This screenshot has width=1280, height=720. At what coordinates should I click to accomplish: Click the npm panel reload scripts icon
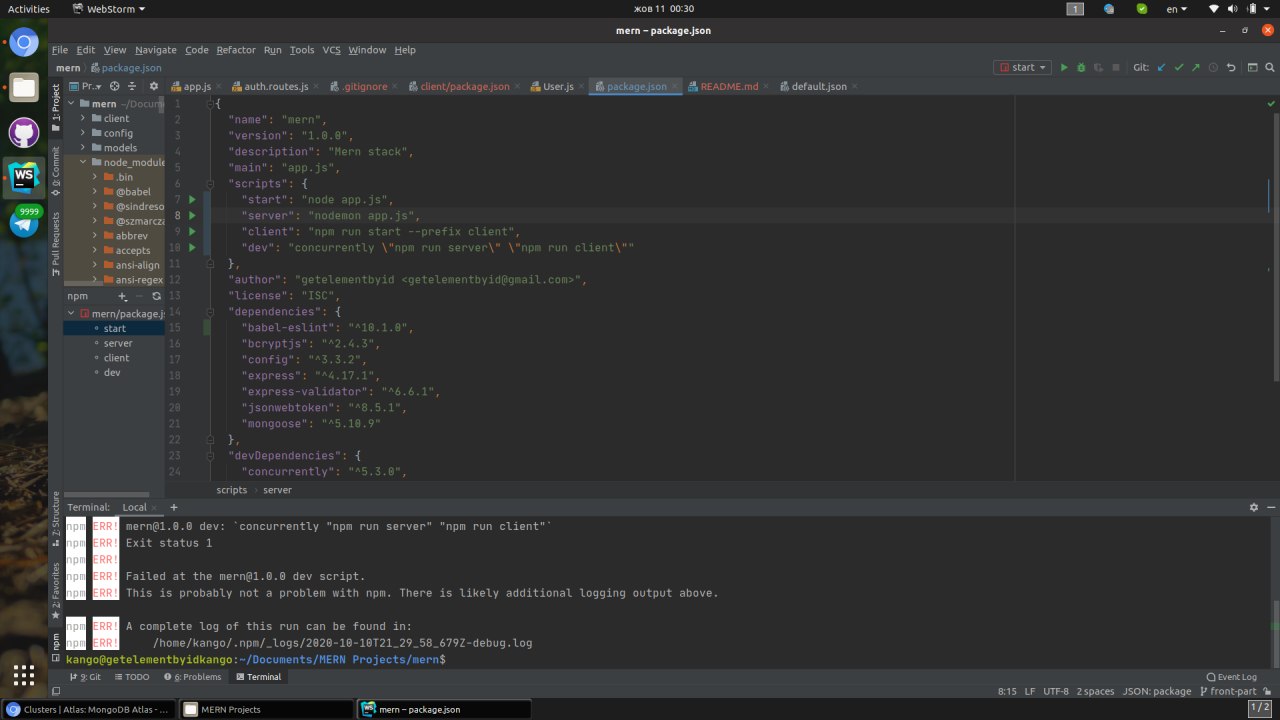pos(157,296)
